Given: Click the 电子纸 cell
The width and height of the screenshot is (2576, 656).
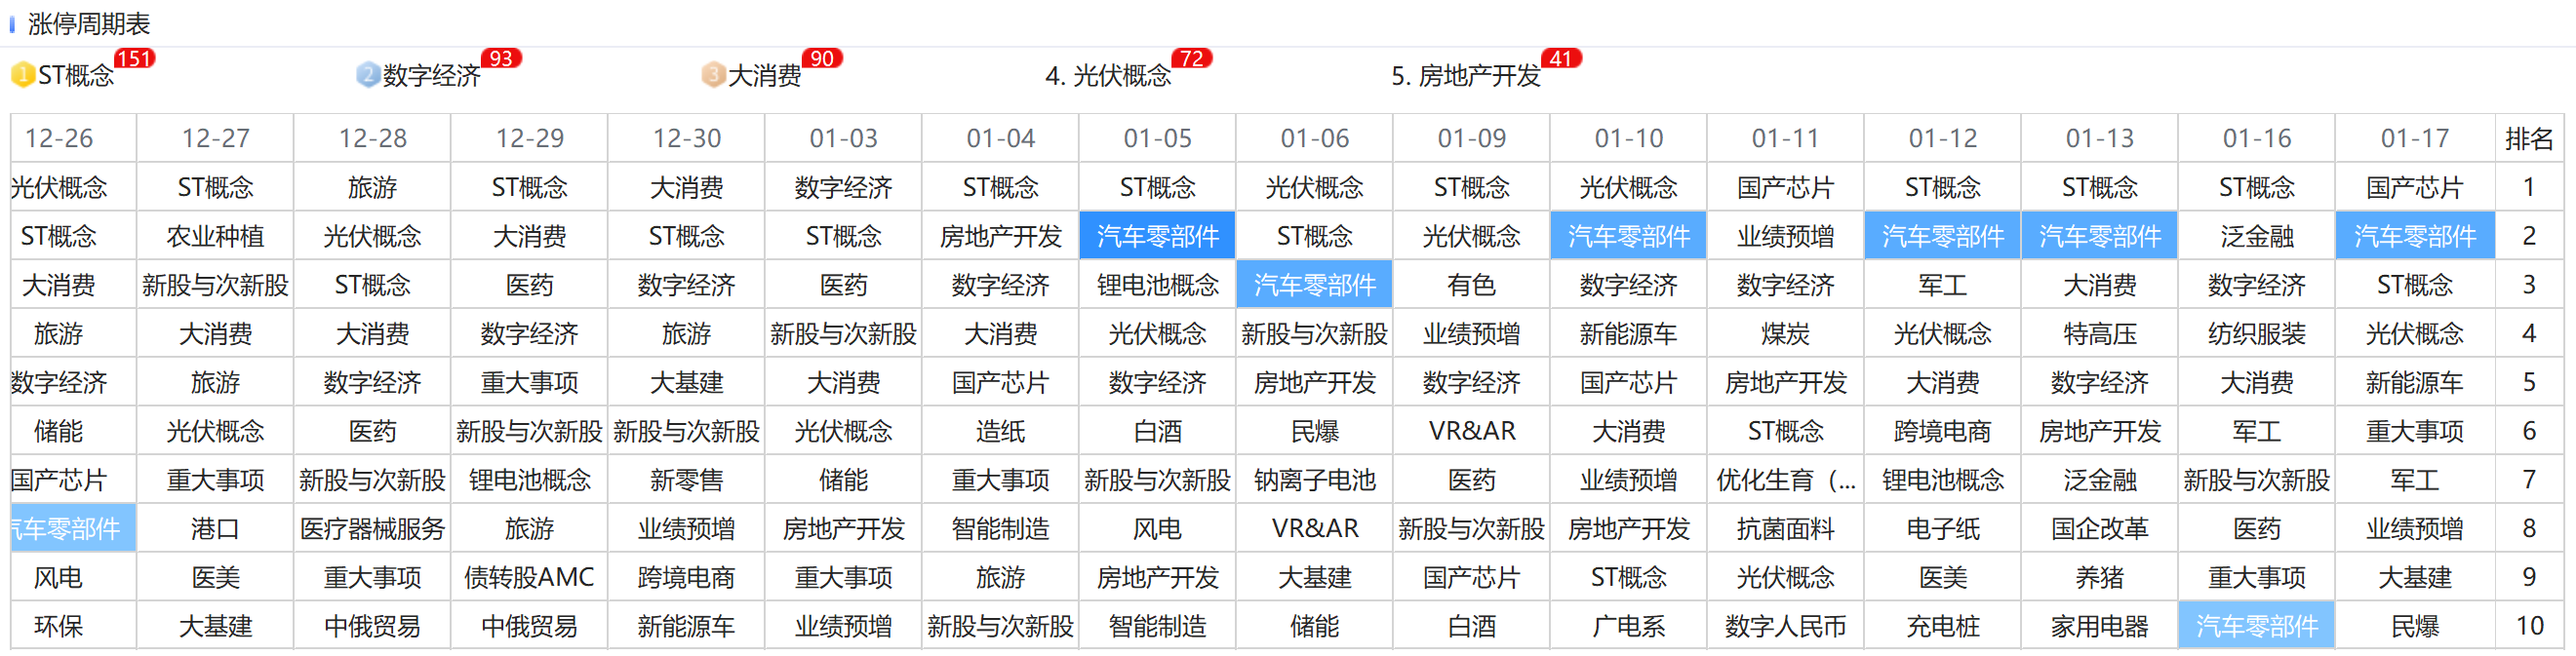Looking at the screenshot, I should click(x=1942, y=529).
